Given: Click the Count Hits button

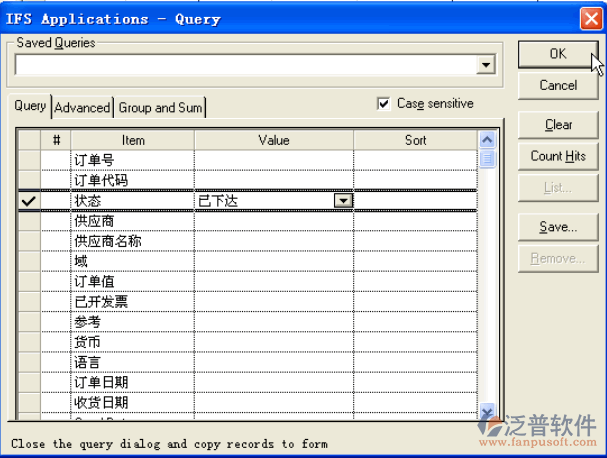Looking at the screenshot, I should point(558,156).
